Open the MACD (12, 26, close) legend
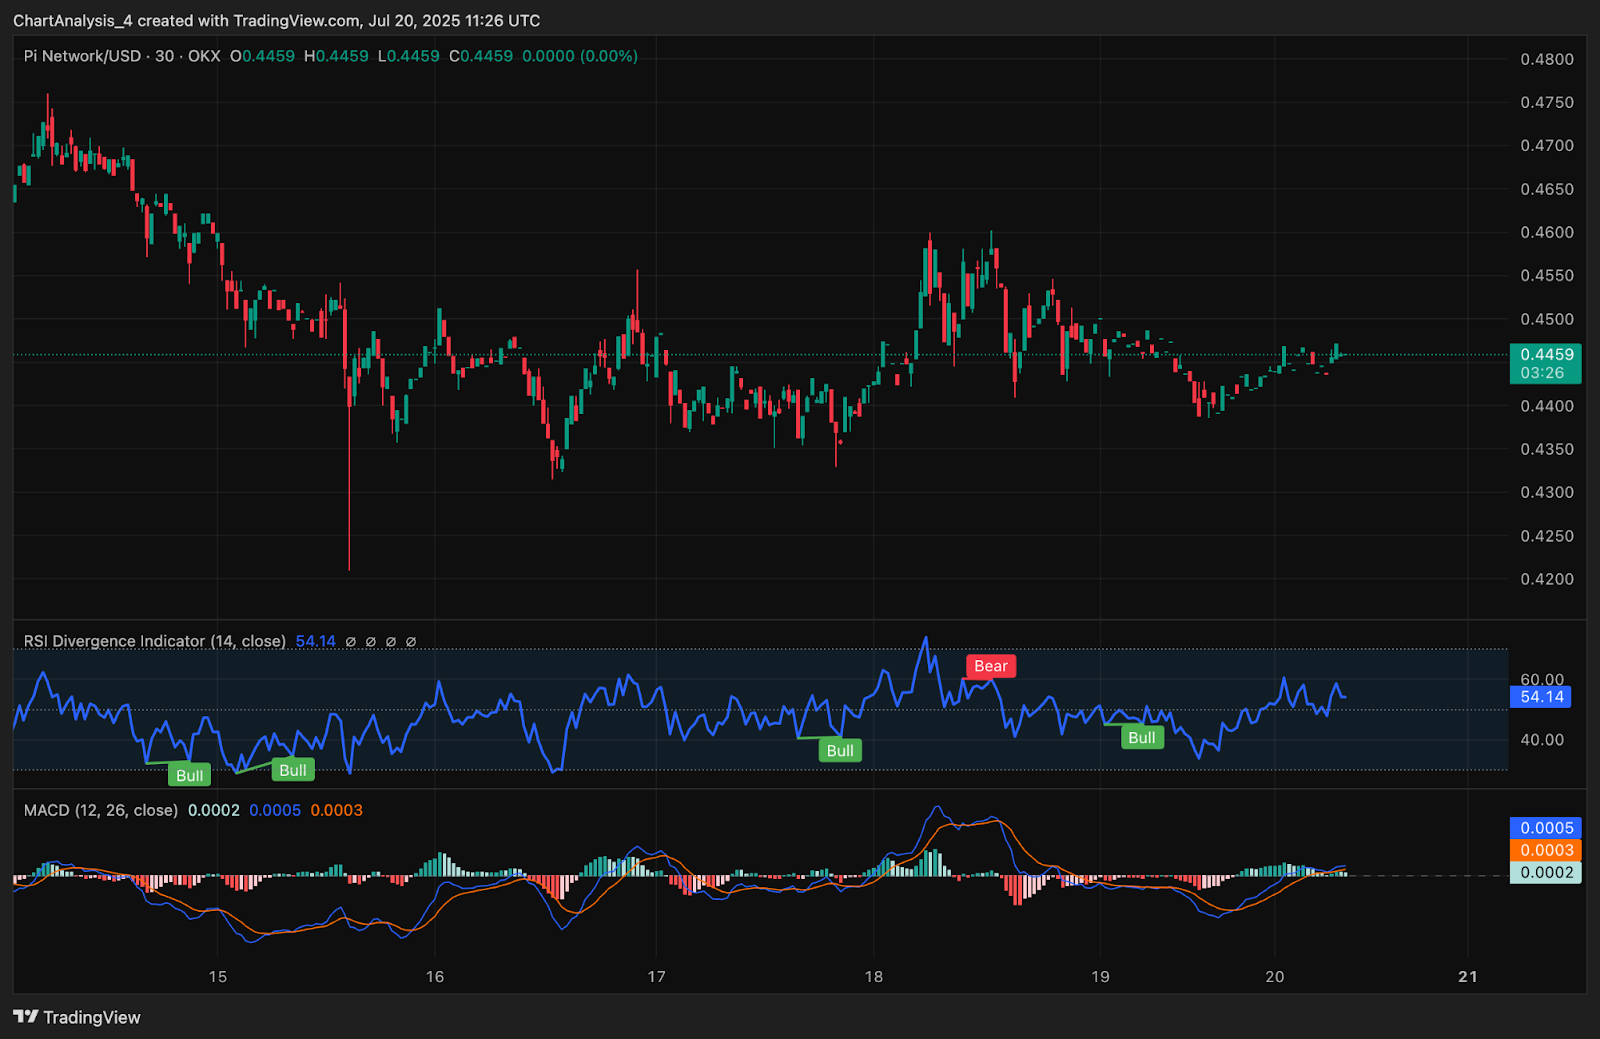Viewport: 1600px width, 1039px height. (x=100, y=810)
